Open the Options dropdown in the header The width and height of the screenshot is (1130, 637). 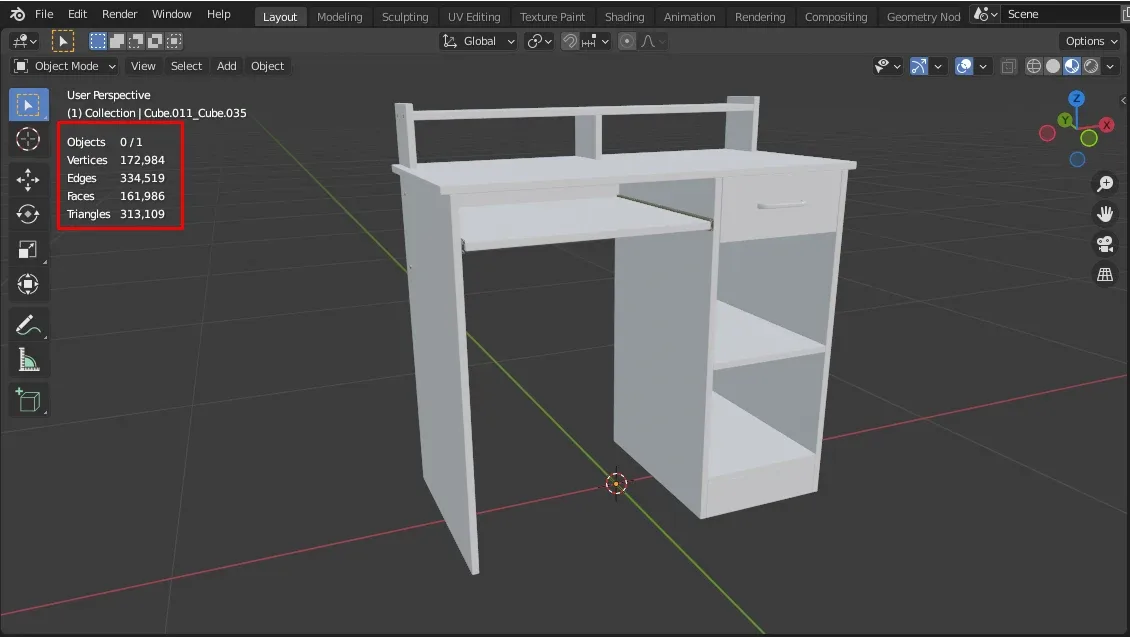tap(1089, 41)
